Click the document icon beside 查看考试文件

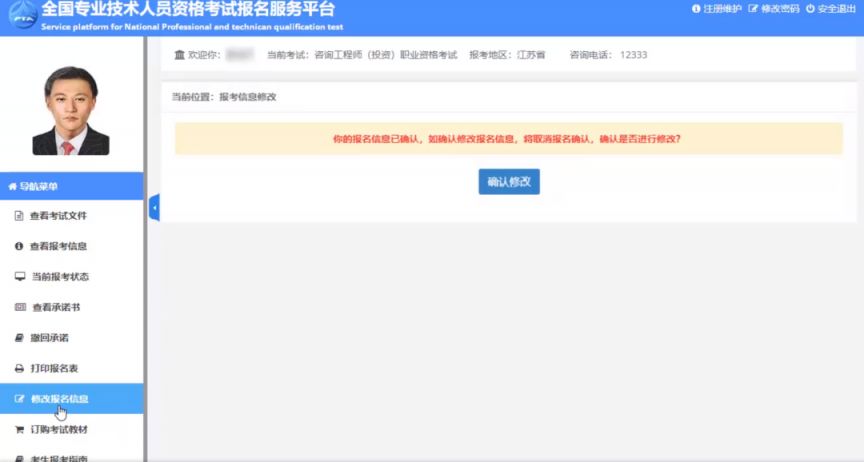[19, 216]
